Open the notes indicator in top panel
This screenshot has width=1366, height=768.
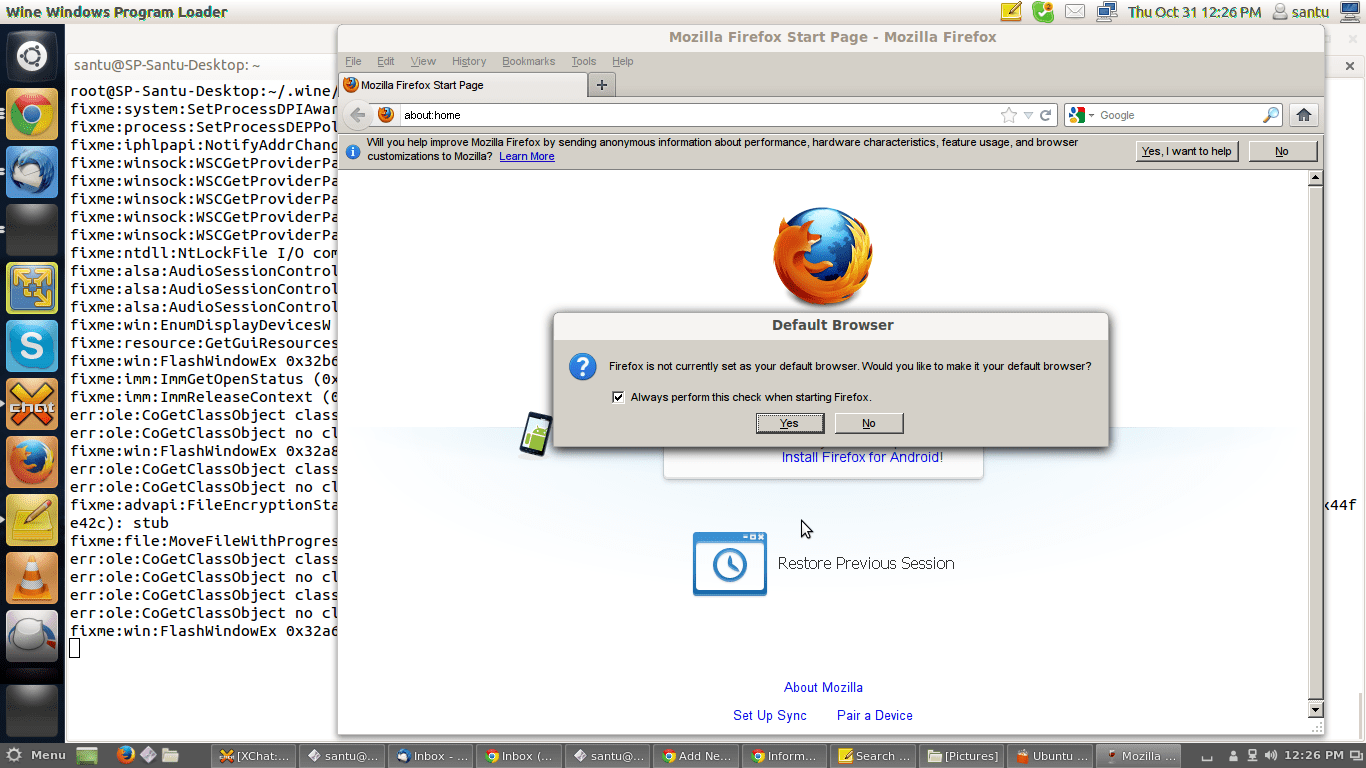click(1011, 12)
